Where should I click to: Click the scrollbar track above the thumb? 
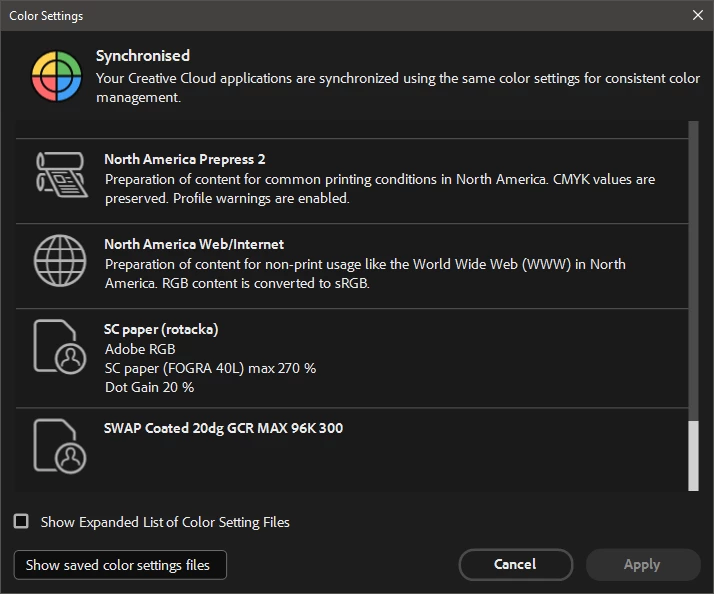click(x=693, y=271)
